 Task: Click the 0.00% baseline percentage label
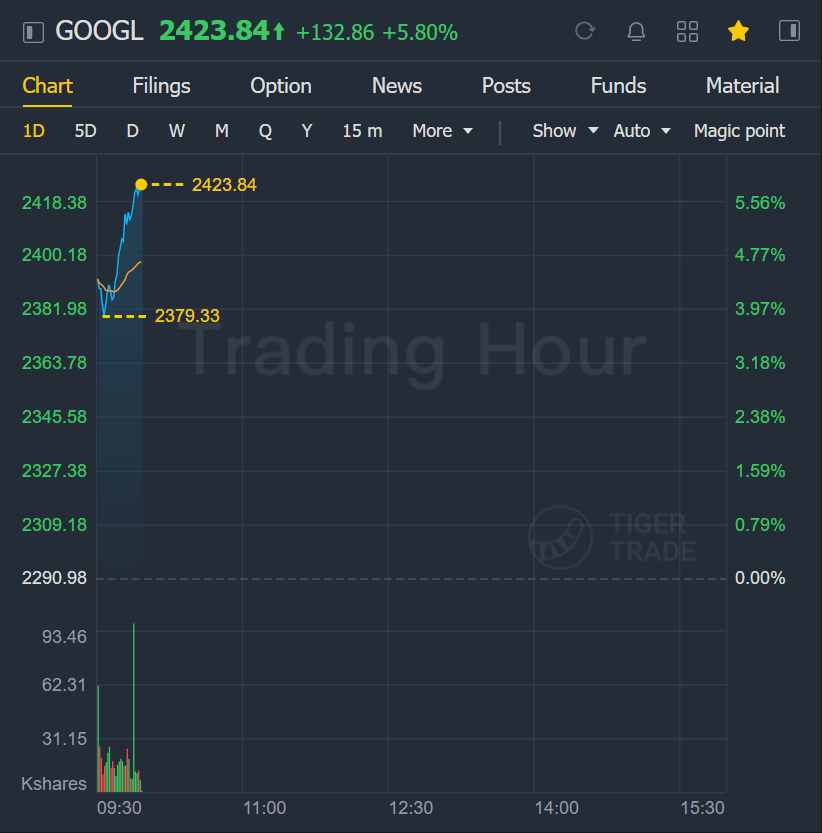760,578
